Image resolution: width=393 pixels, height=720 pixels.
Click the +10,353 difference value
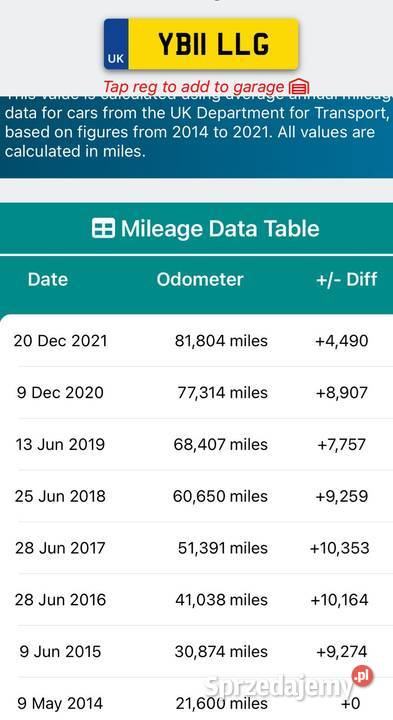(x=340, y=548)
